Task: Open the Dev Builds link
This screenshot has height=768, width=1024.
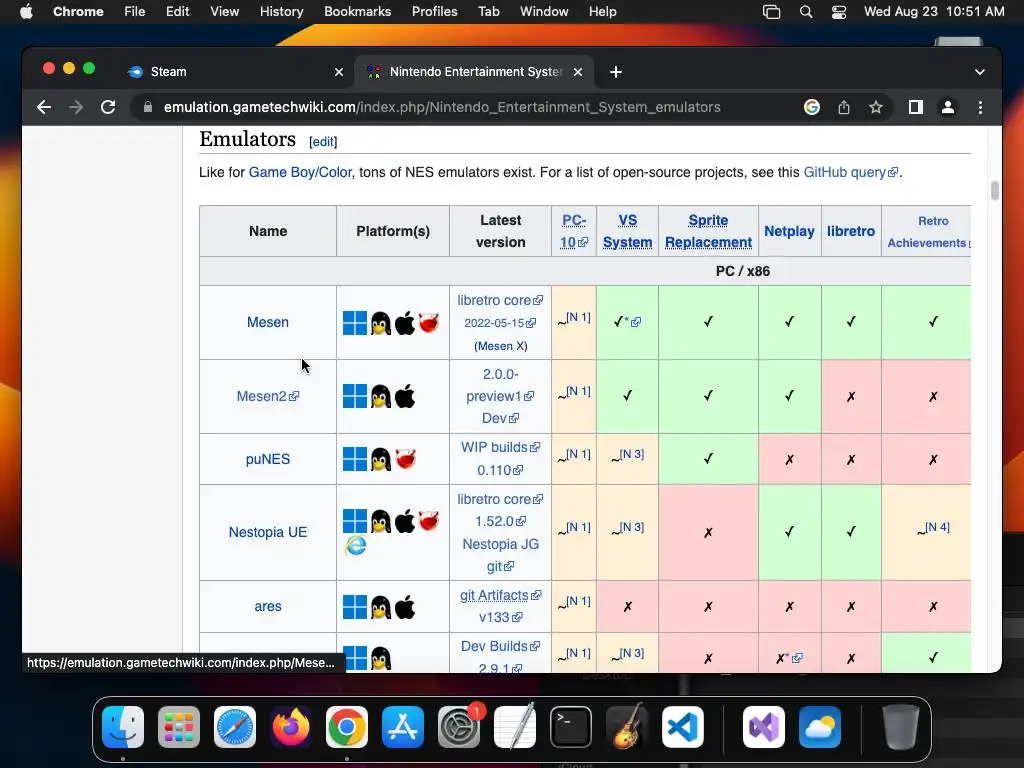Action: [500, 647]
